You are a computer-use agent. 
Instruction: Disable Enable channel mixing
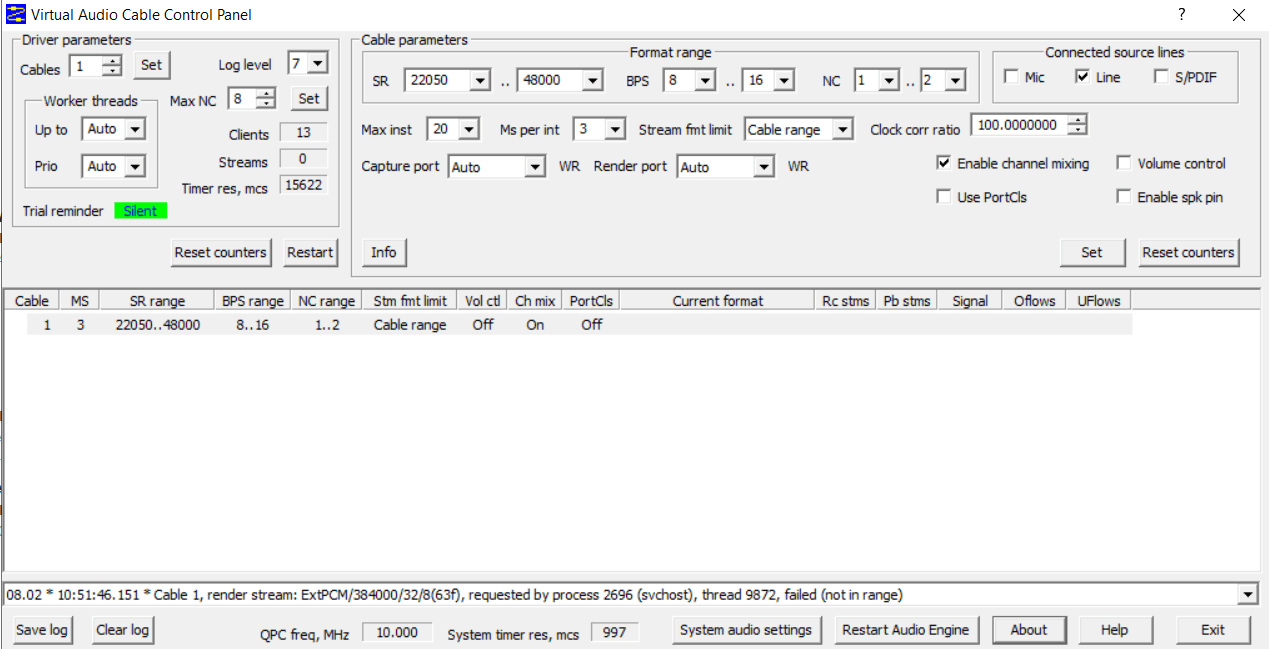(942, 163)
